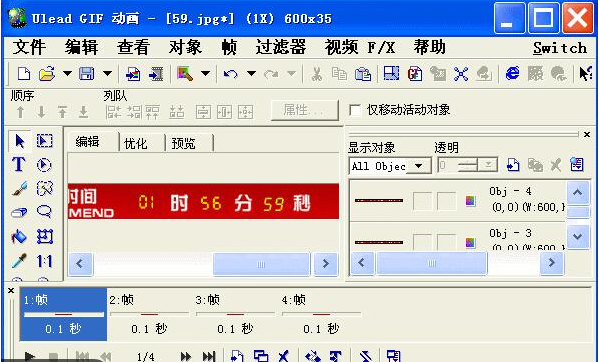Click the canvas horizontal scrollbar thumb
Viewport: 600px width, 362px height.
(261, 264)
